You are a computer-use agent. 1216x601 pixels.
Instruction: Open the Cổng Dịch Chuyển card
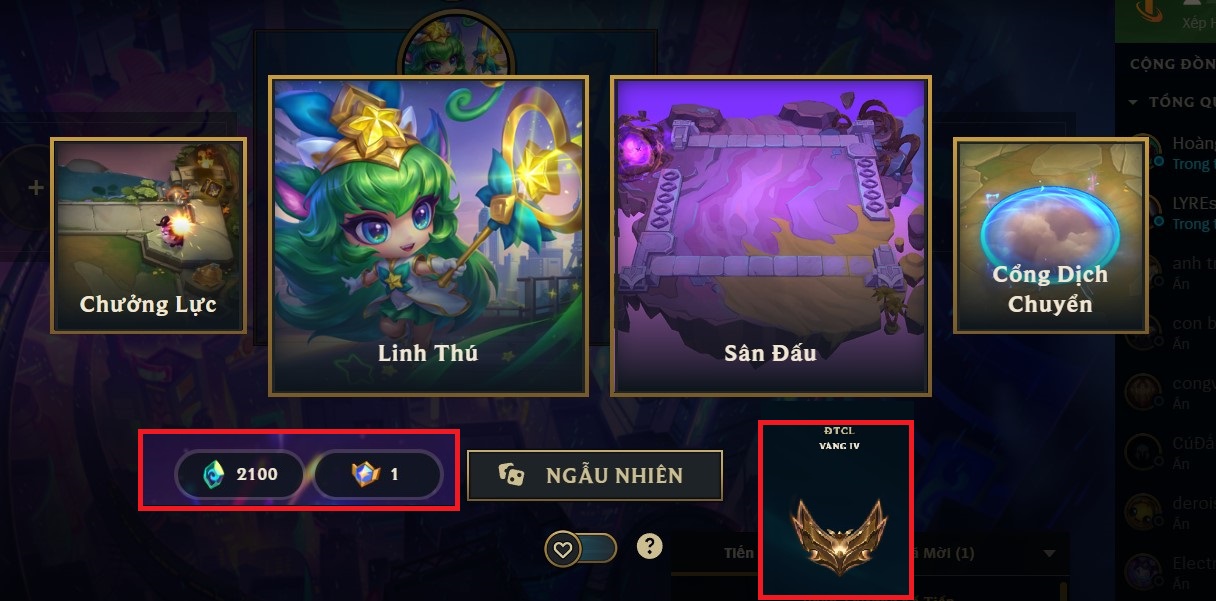1050,235
